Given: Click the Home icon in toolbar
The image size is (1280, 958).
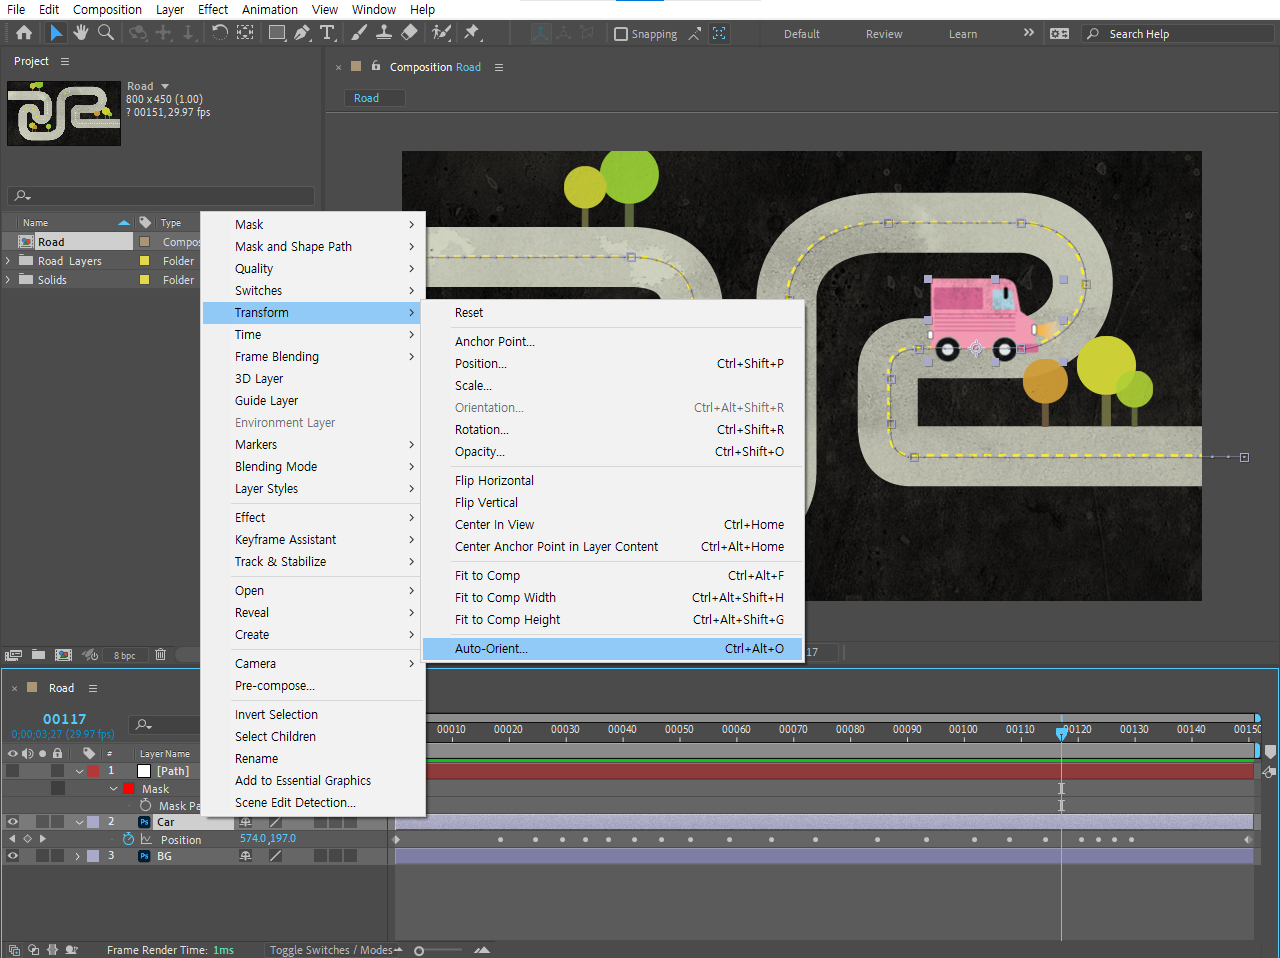Looking at the screenshot, I should tap(24, 33).
